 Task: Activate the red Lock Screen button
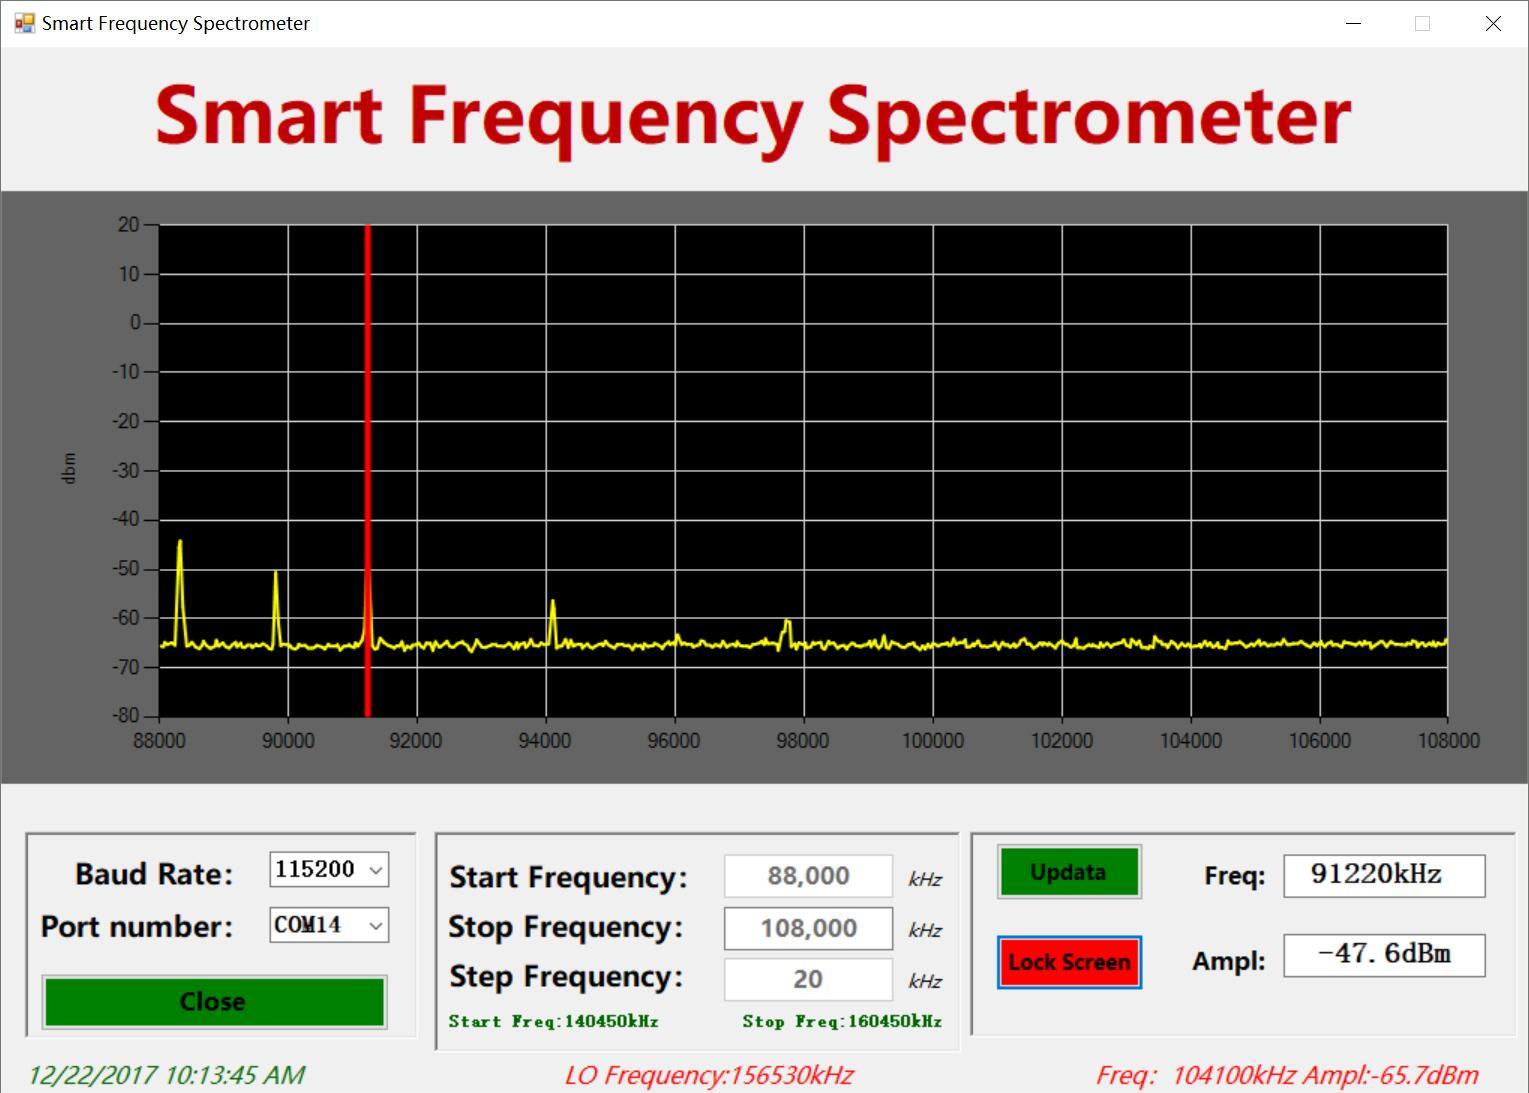pos(1068,962)
